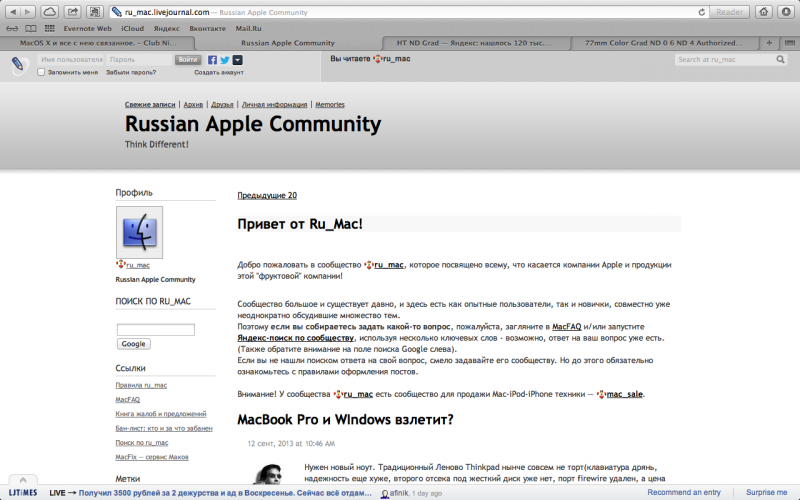The width and height of the screenshot is (800, 500).
Task: Check the Запомнить меня checkbox
Action: pos(41,72)
